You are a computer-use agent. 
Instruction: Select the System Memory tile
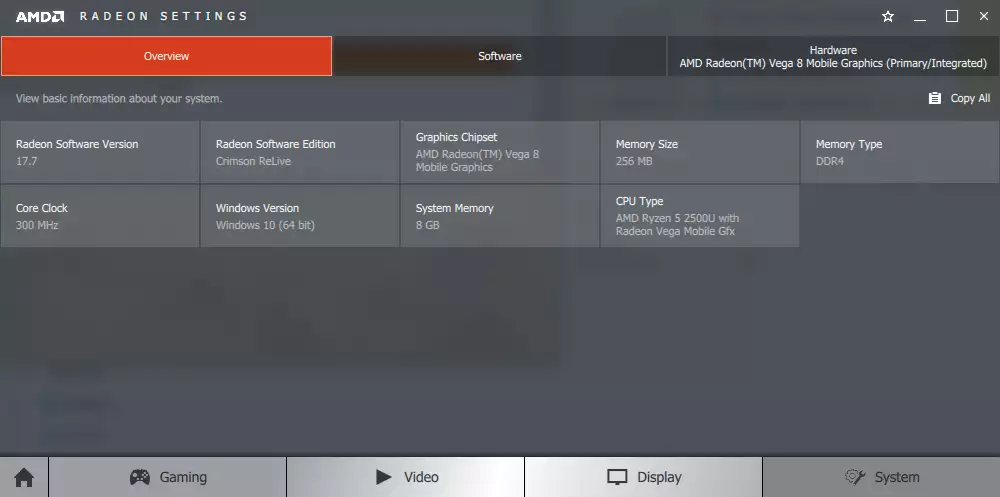point(500,216)
